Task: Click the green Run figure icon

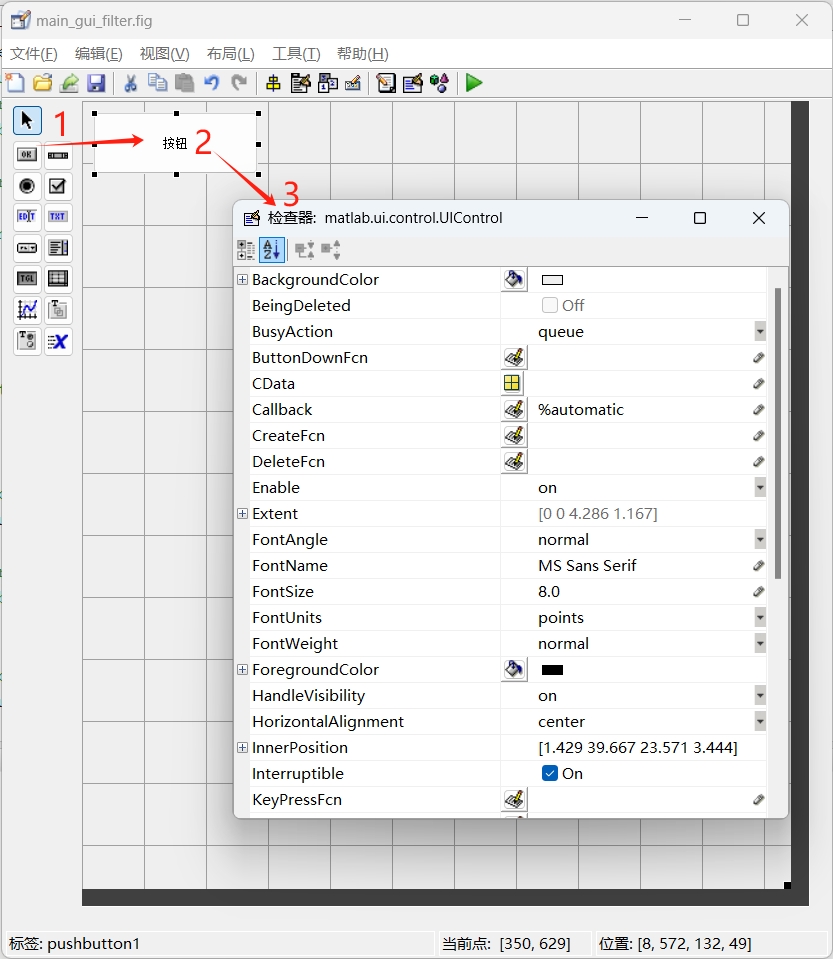Action: coord(474,83)
